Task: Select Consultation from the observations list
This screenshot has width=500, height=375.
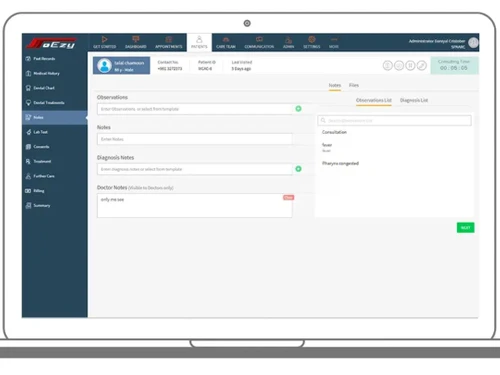Action: point(334,132)
